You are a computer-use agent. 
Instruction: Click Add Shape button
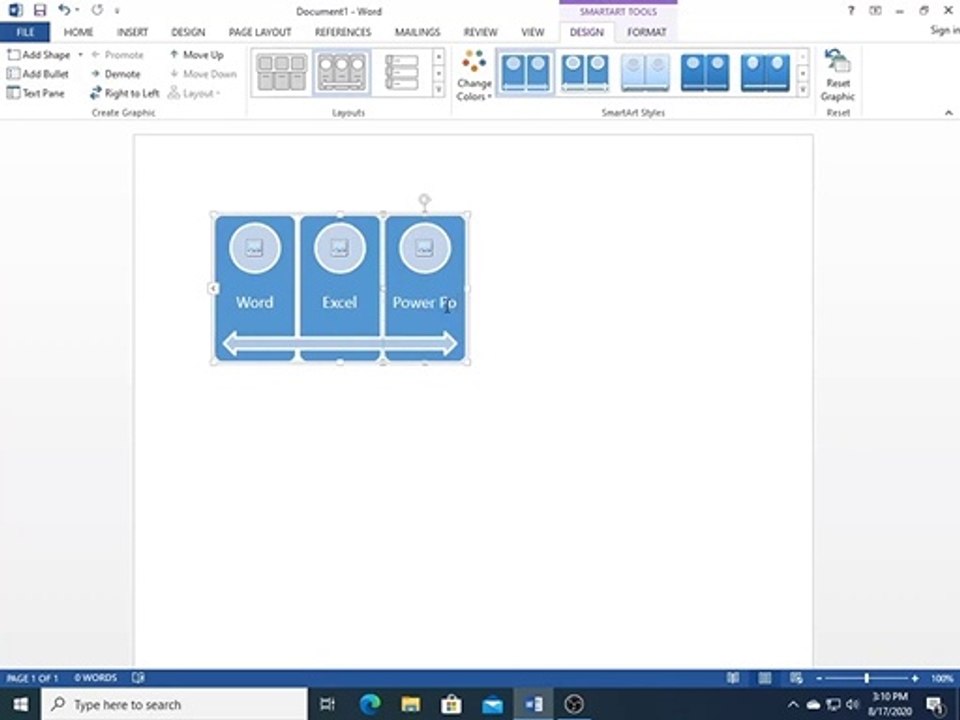click(x=39, y=54)
